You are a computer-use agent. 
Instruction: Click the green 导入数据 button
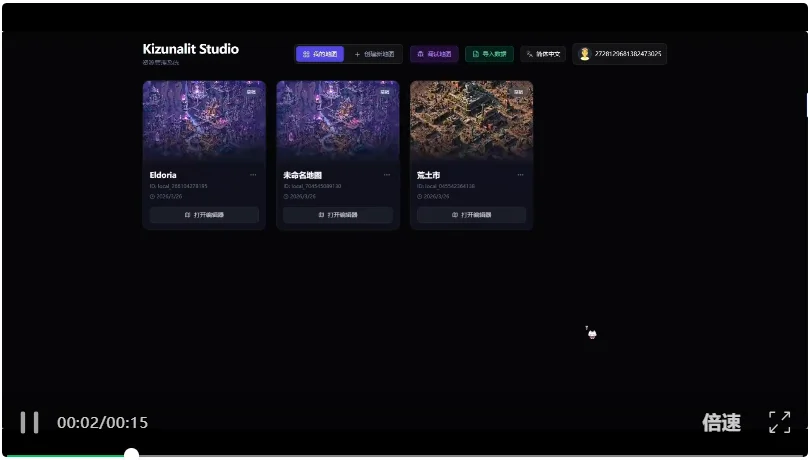(489, 54)
